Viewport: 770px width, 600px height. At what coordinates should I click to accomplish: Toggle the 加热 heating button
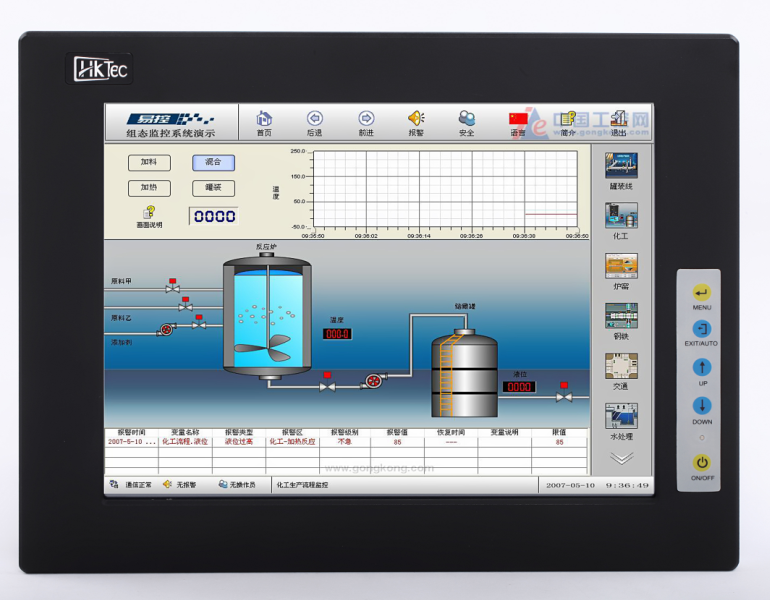[x=149, y=188]
